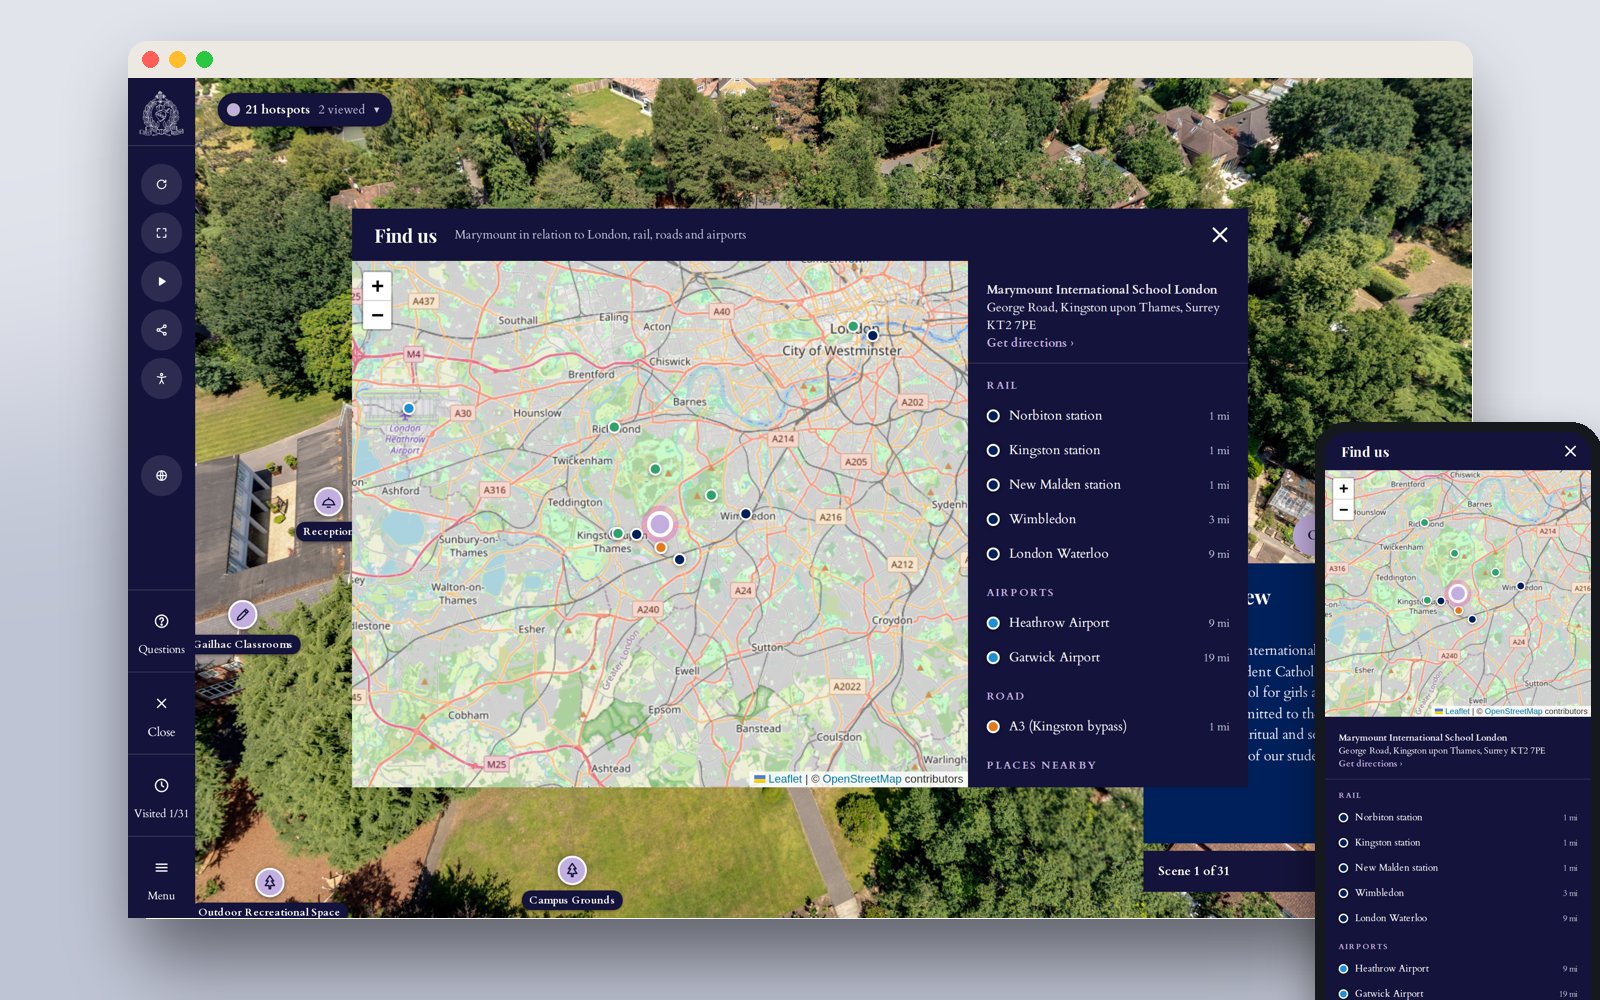This screenshot has width=1600, height=1000.
Task: Start the autoplay tour play button
Action: 161,282
